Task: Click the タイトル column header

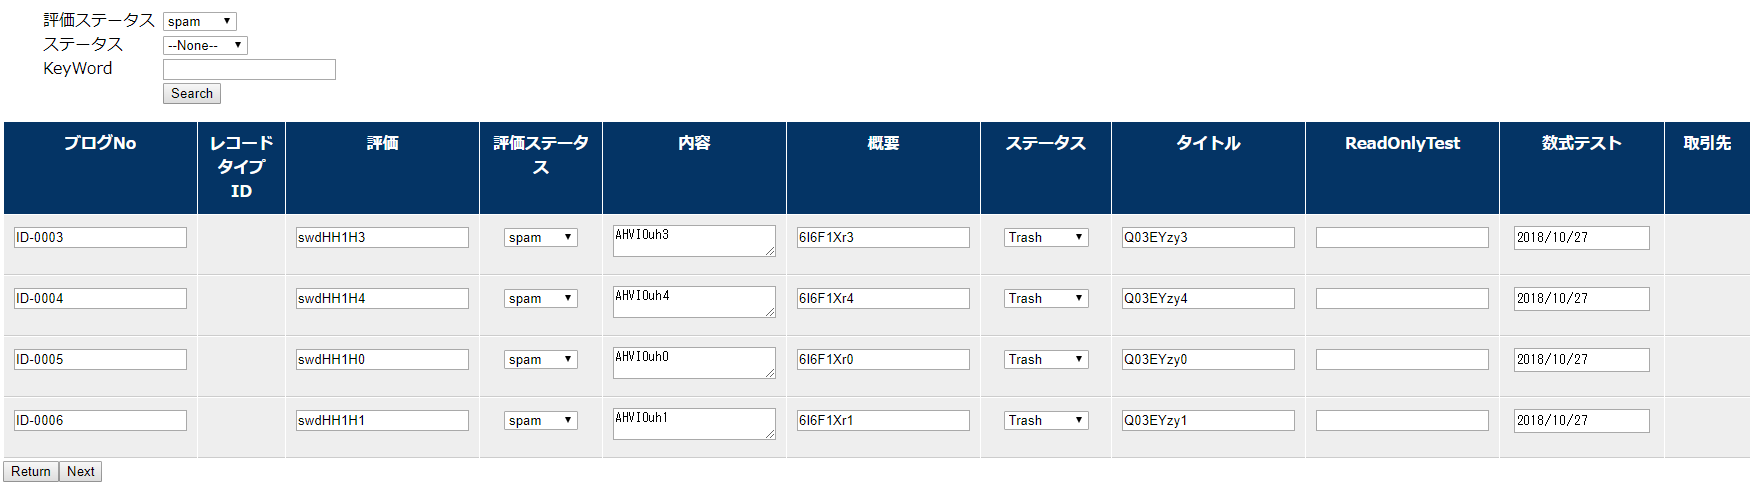Action: [1208, 143]
